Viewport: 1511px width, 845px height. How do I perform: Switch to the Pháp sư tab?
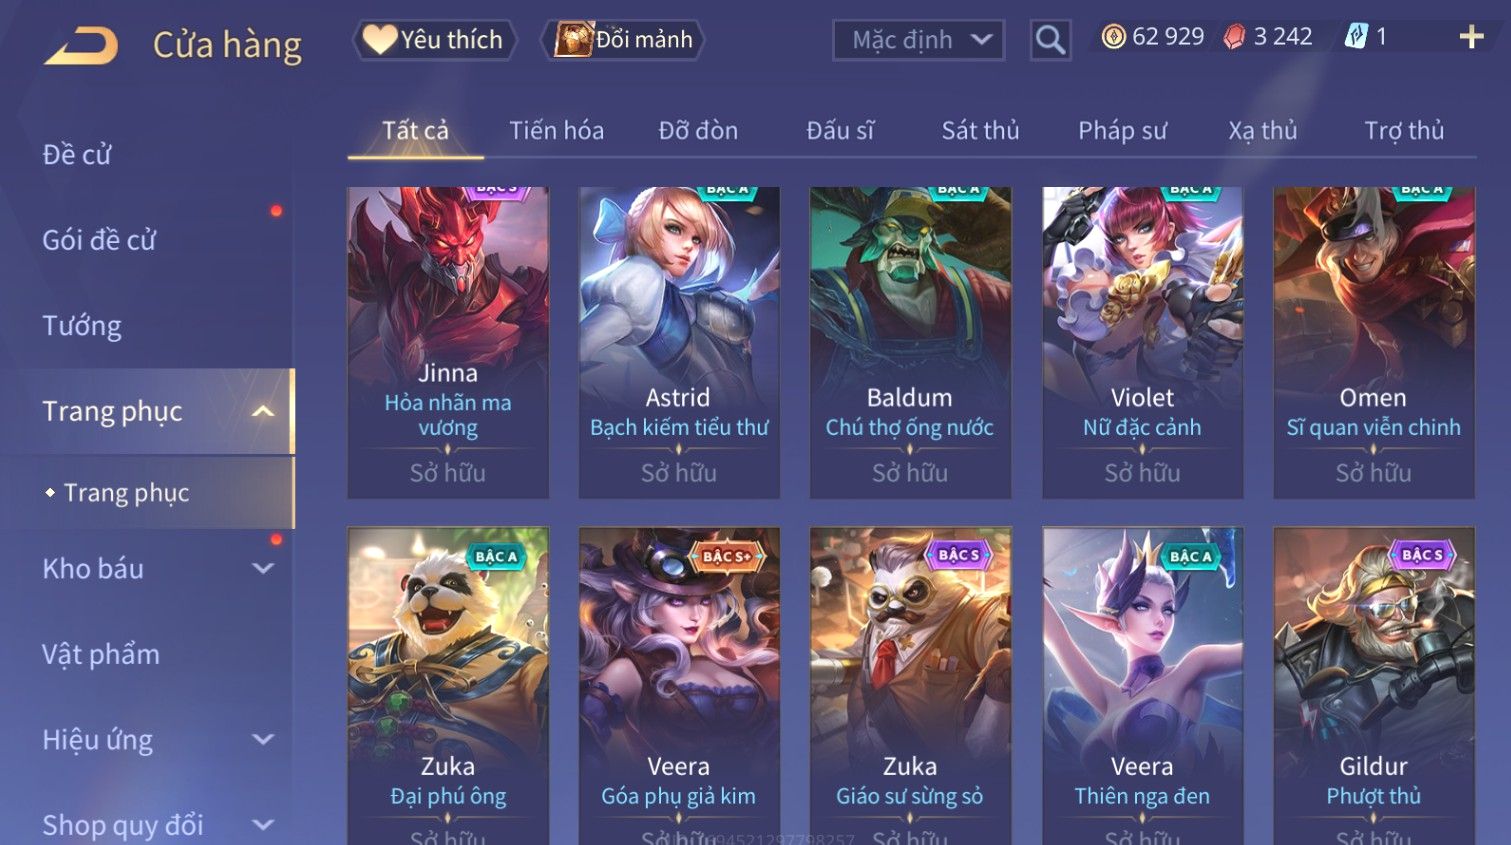pos(1122,131)
